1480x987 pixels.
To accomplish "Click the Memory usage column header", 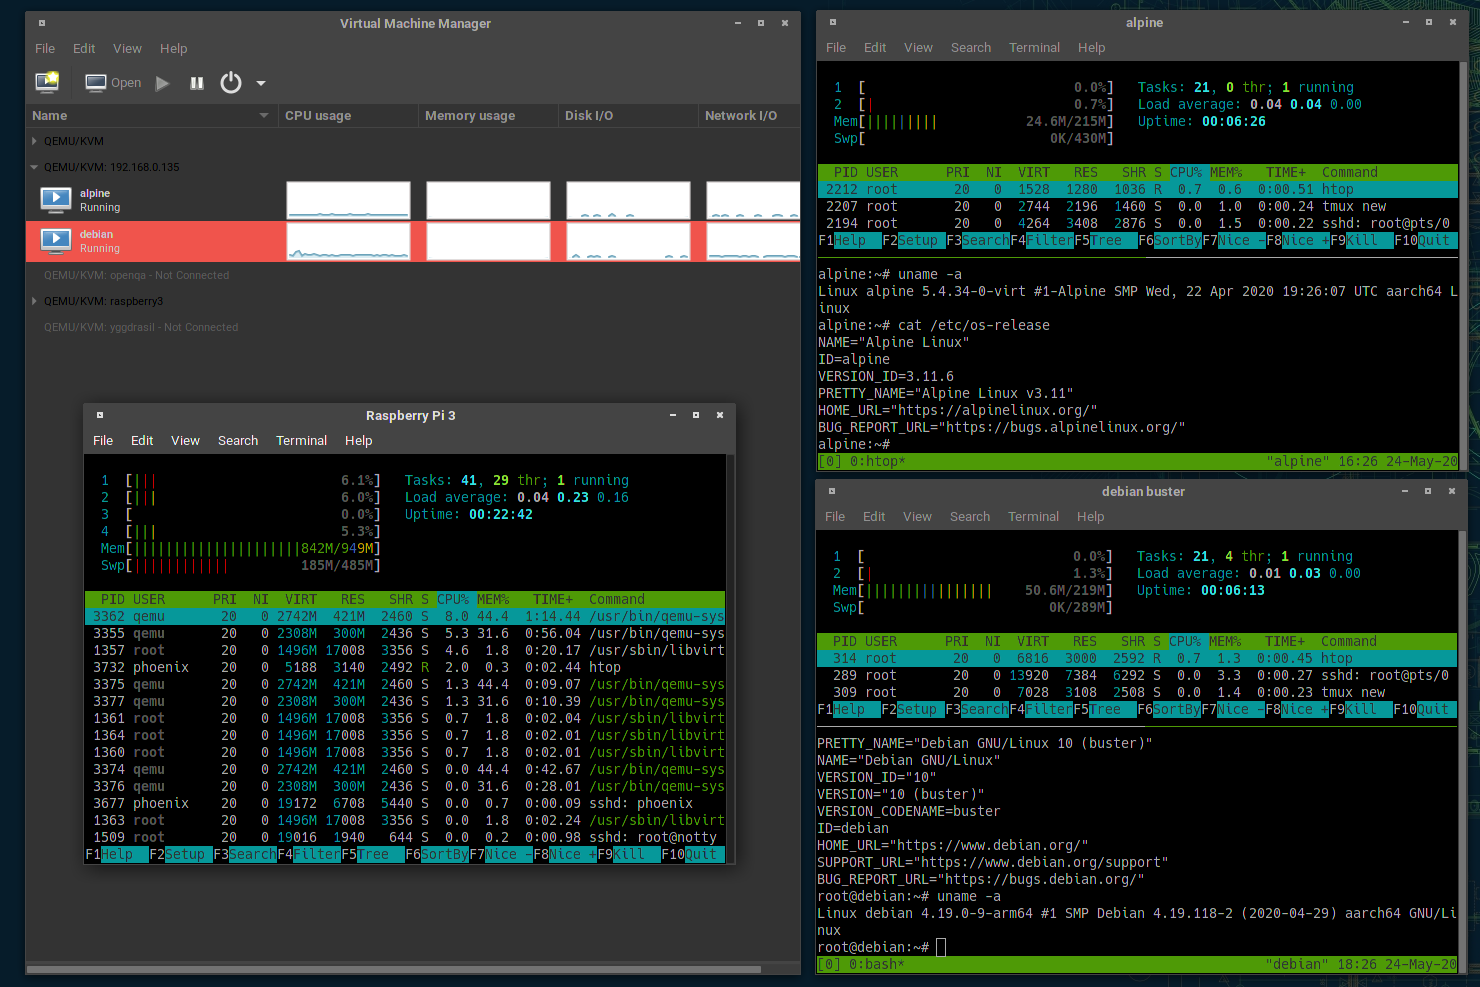I will (x=487, y=116).
